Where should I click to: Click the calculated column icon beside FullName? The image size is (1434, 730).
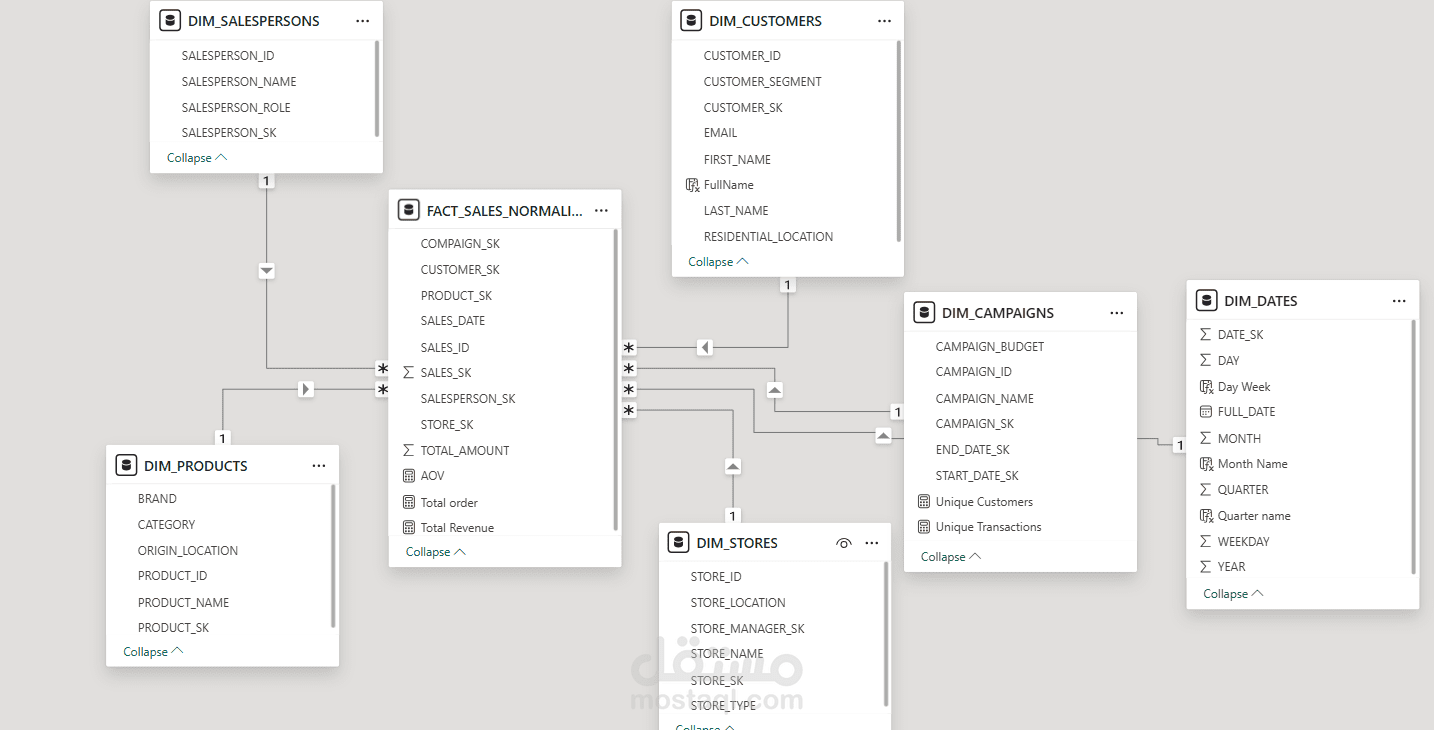coord(692,185)
